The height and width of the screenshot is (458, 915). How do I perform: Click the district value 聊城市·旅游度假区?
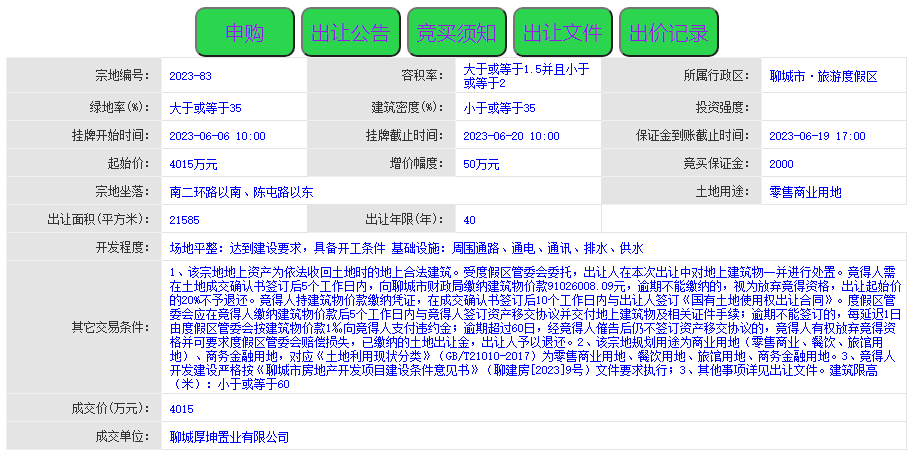tap(822, 76)
